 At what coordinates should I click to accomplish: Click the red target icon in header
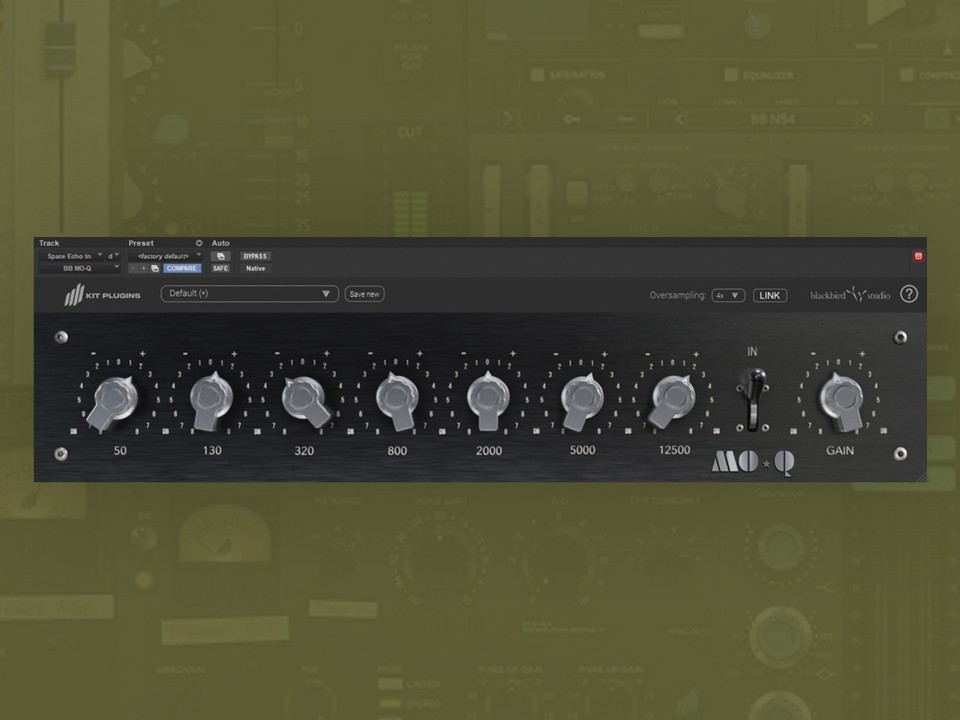pyautogui.click(x=918, y=257)
